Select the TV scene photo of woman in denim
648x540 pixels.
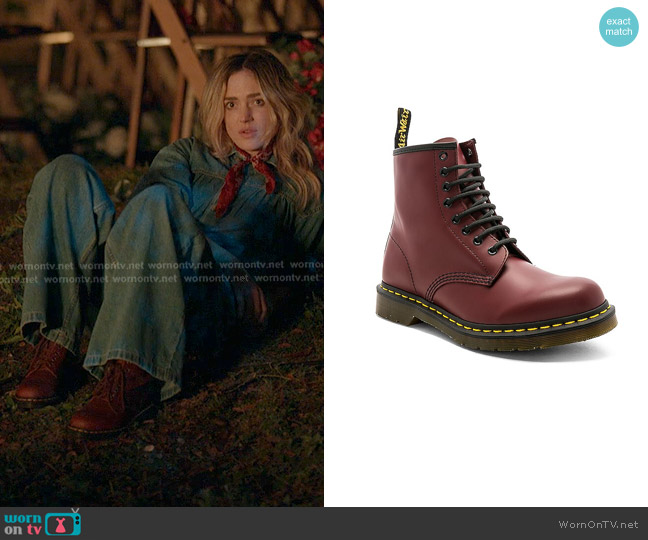[162, 253]
